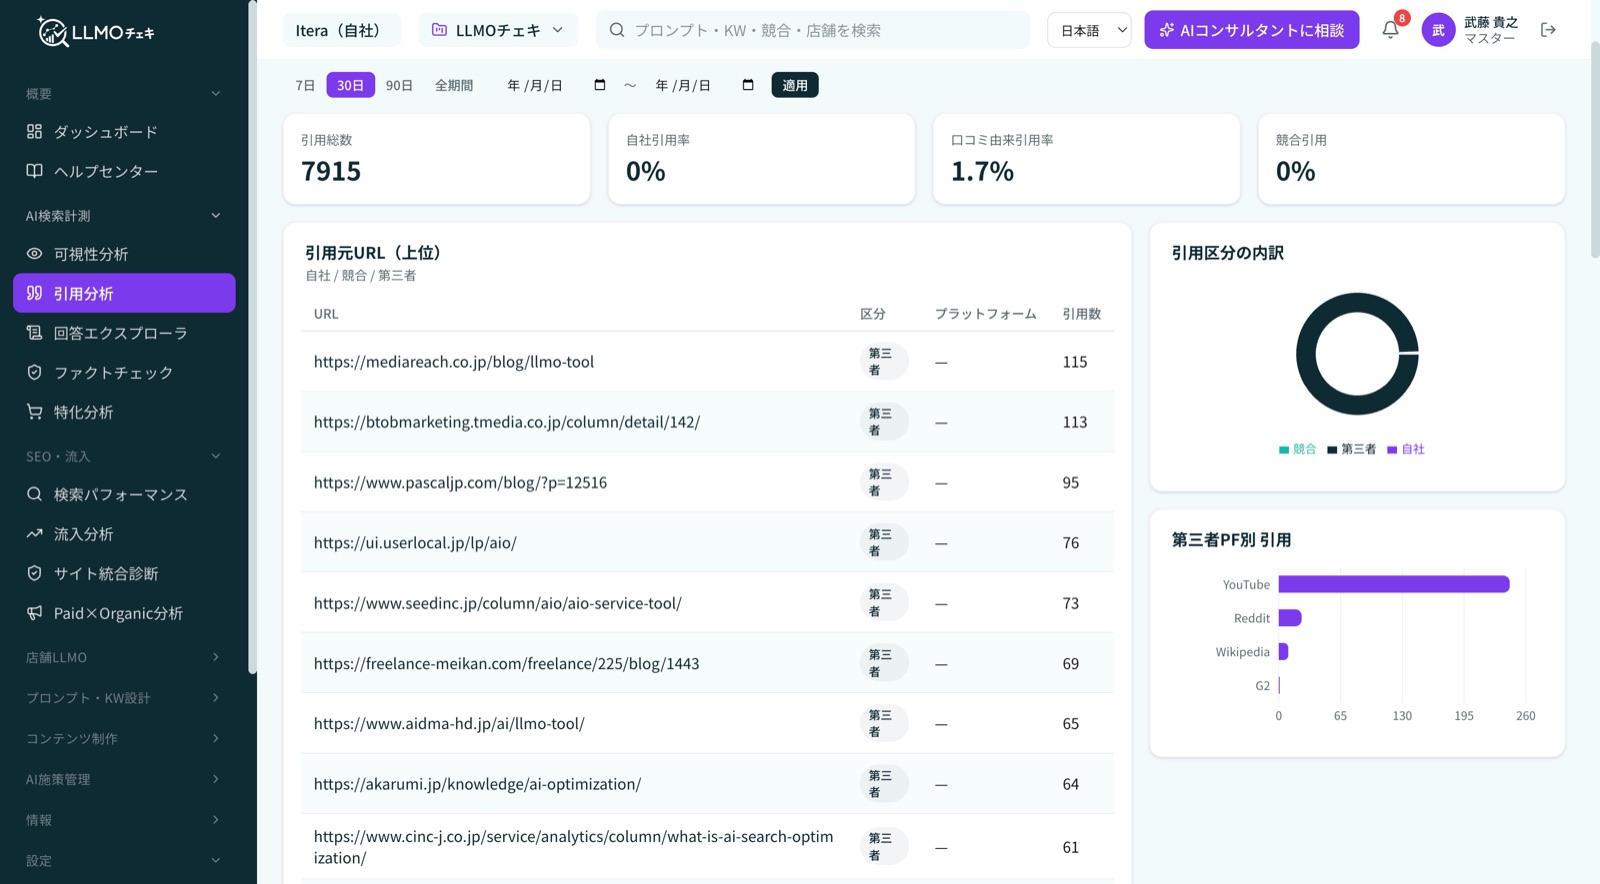Click the 自社 legend swatch

[1392, 450]
